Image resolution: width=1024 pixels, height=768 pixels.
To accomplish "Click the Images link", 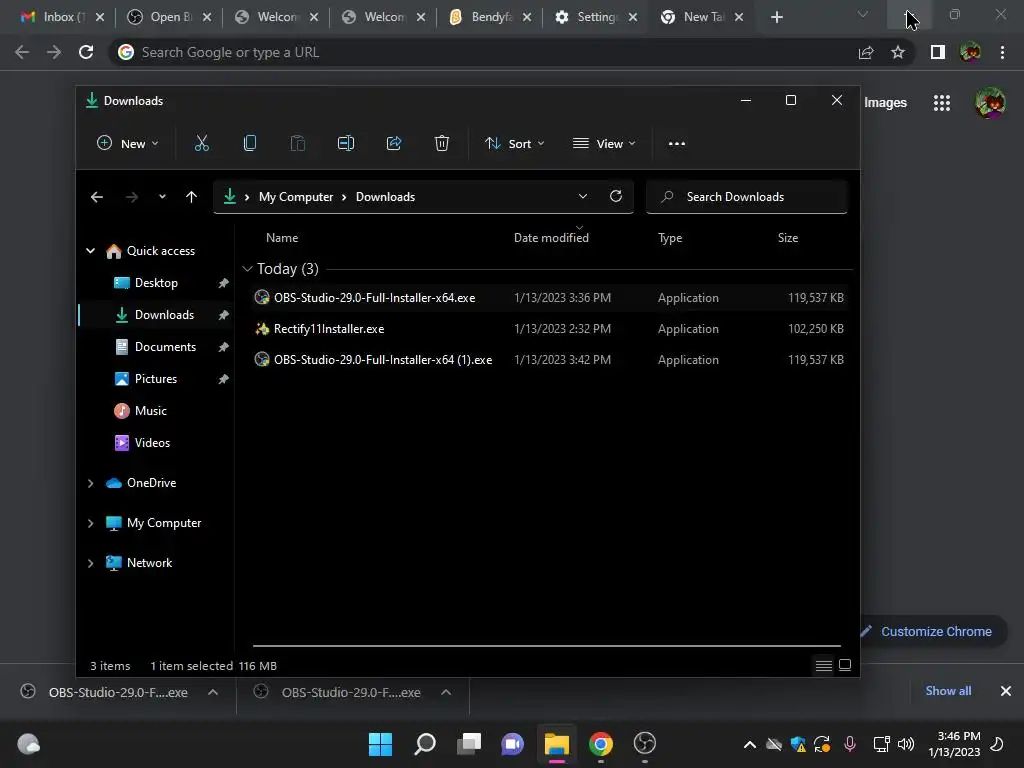I will tap(885, 103).
